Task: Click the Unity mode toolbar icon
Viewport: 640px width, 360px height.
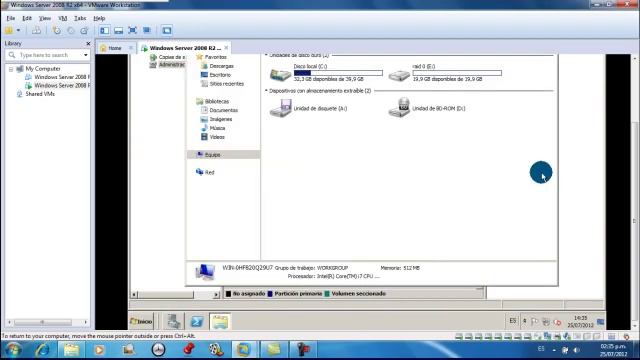Action: [x=147, y=31]
